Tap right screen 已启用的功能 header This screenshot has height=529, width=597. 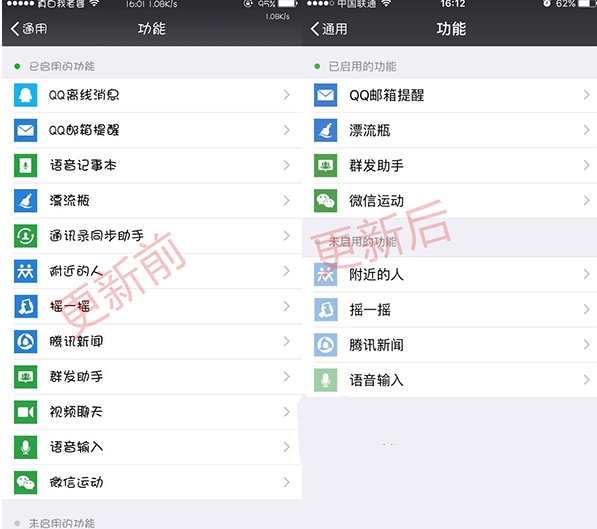coord(362,67)
